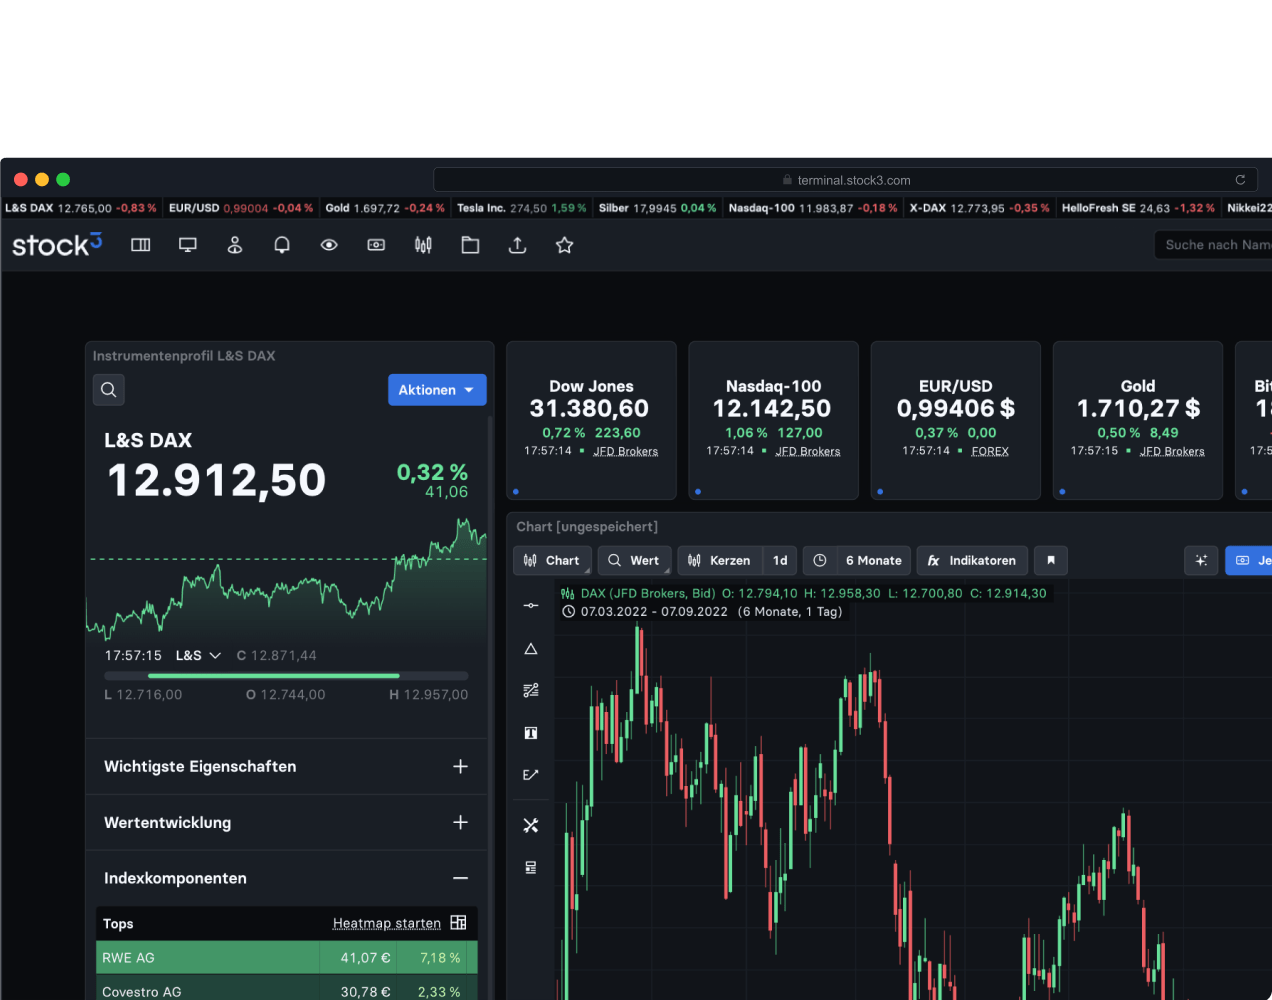Click the clock time range icon
Viewport: 1272px width, 1000px height.
tap(820, 561)
